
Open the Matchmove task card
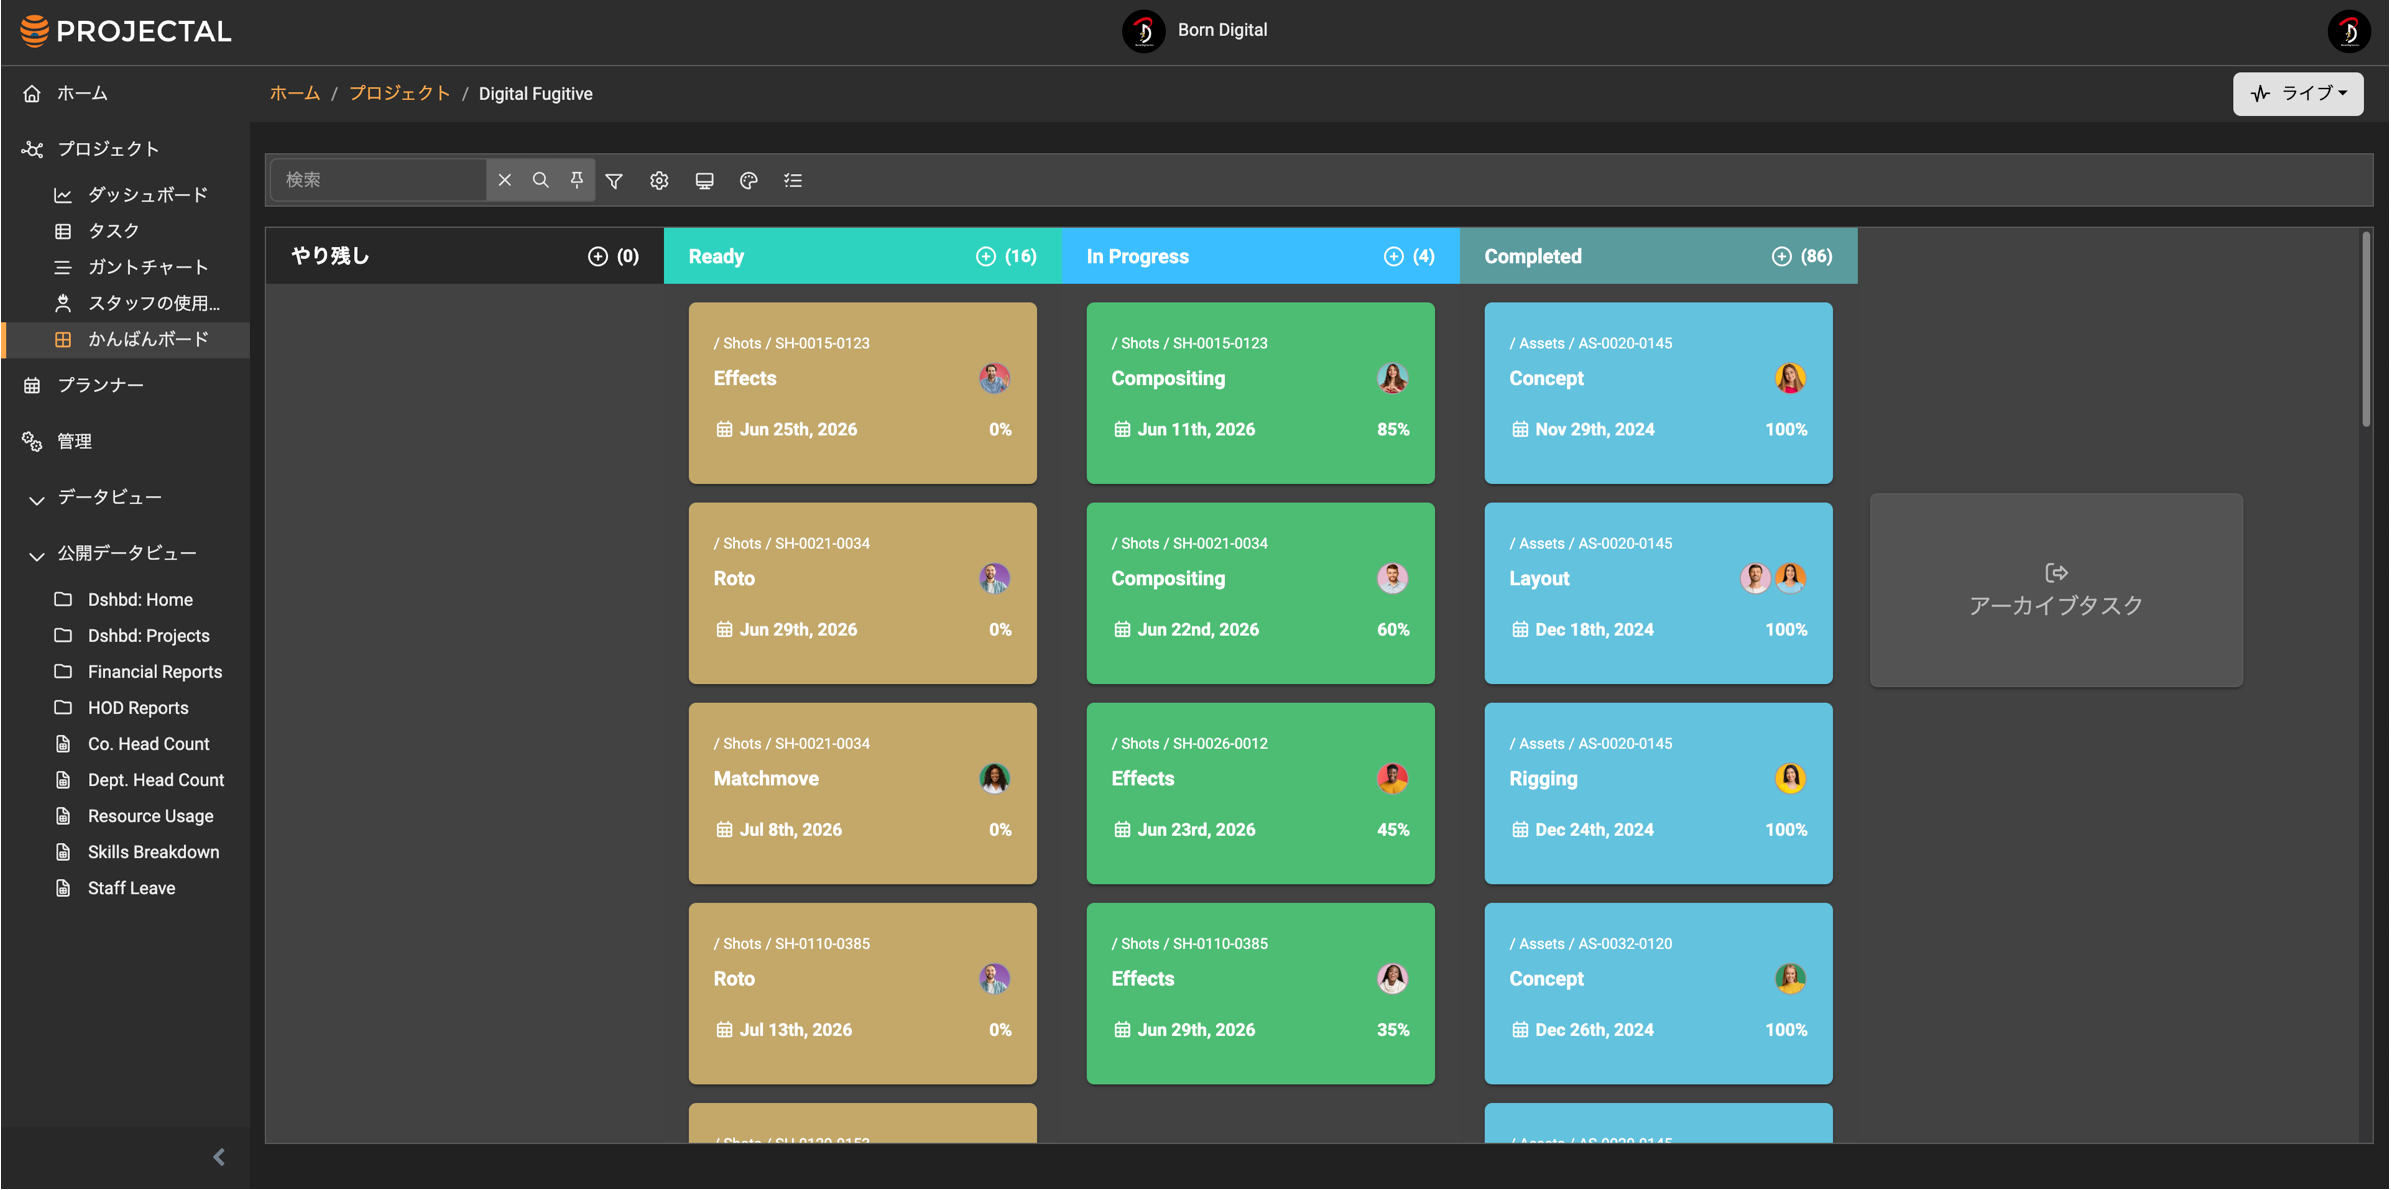pos(862,793)
